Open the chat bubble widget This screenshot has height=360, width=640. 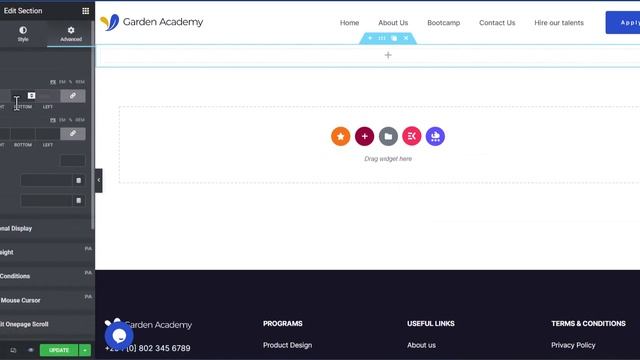(x=119, y=336)
